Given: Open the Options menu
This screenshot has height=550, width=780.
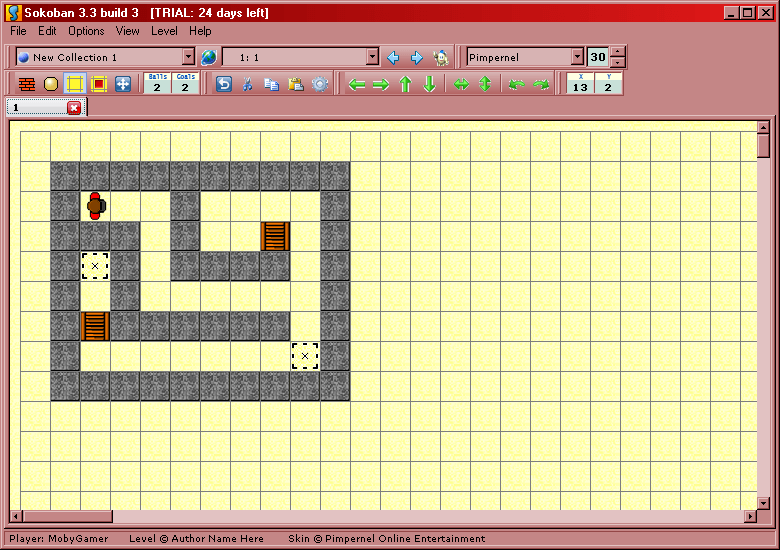Looking at the screenshot, I should point(86,31).
